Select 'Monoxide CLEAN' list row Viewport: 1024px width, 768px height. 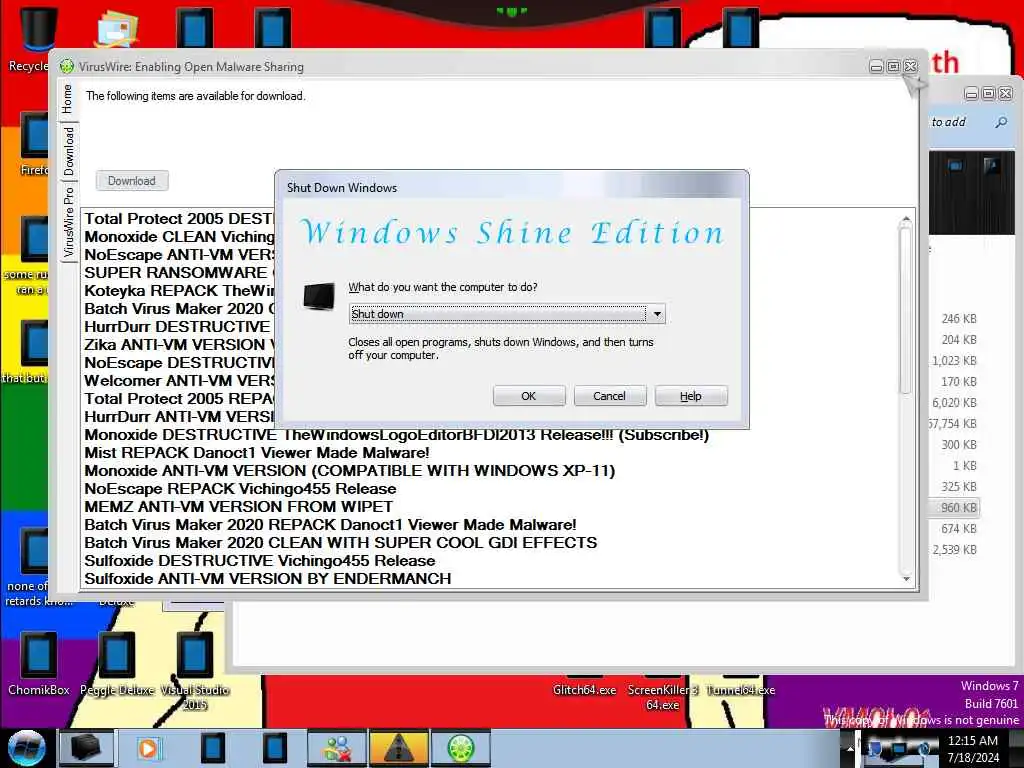pyautogui.click(x=180, y=236)
